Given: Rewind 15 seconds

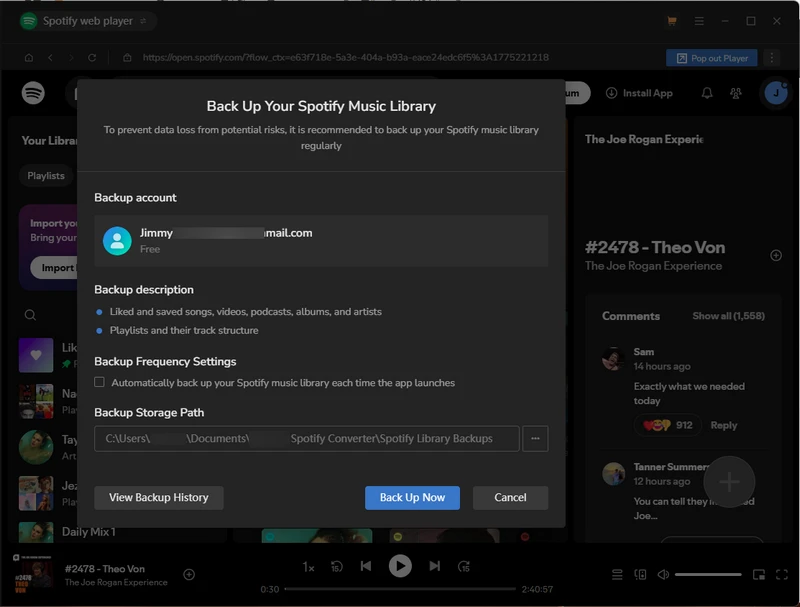Looking at the screenshot, I should coord(336,566).
